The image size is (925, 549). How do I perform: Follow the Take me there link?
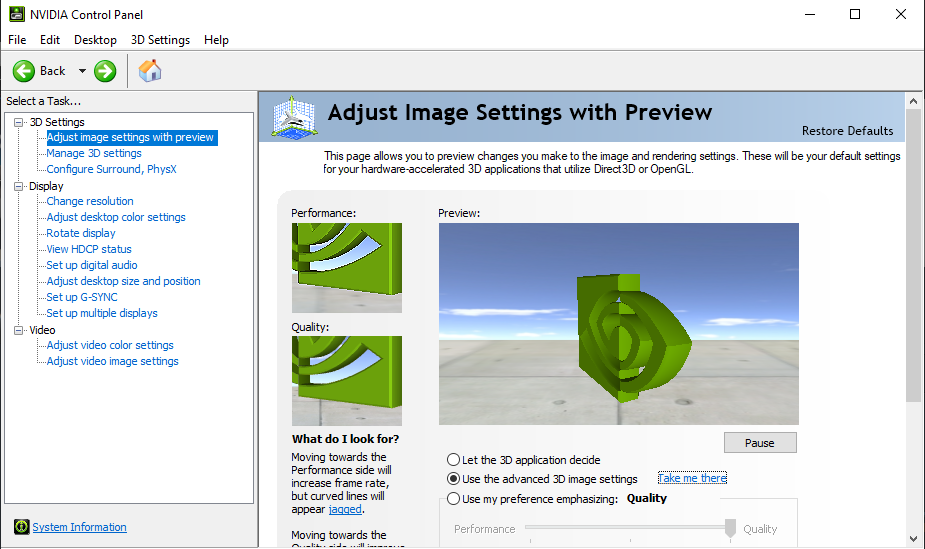point(692,478)
